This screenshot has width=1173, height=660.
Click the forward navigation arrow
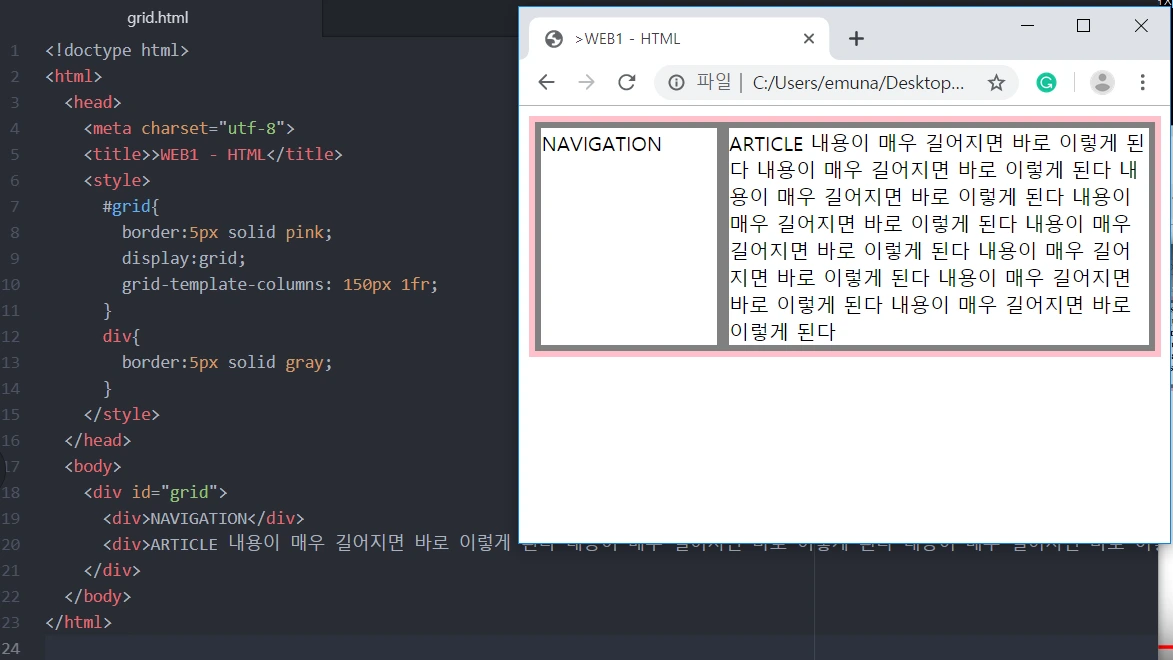(x=586, y=82)
